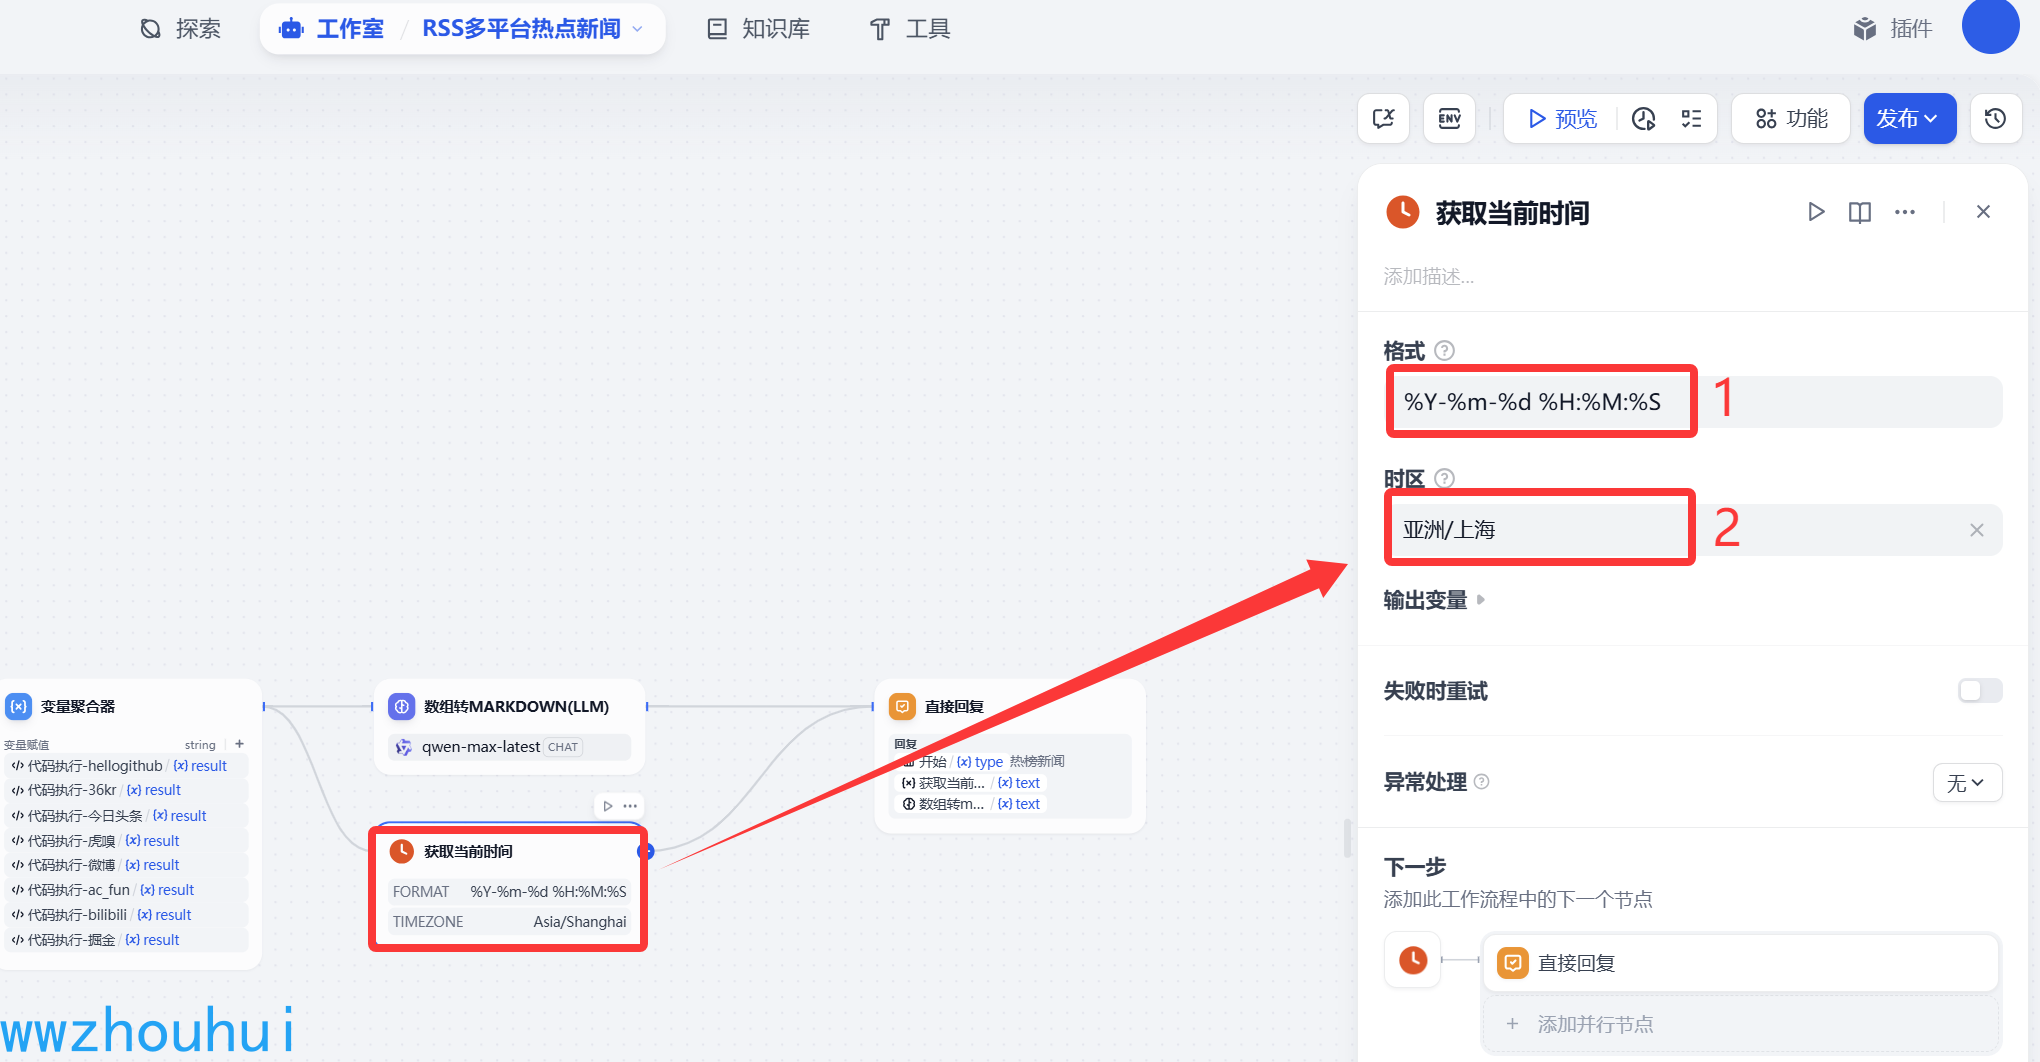Open the 异常处理 dropdown set to 无
This screenshot has width=2040, height=1062.
tap(1967, 783)
